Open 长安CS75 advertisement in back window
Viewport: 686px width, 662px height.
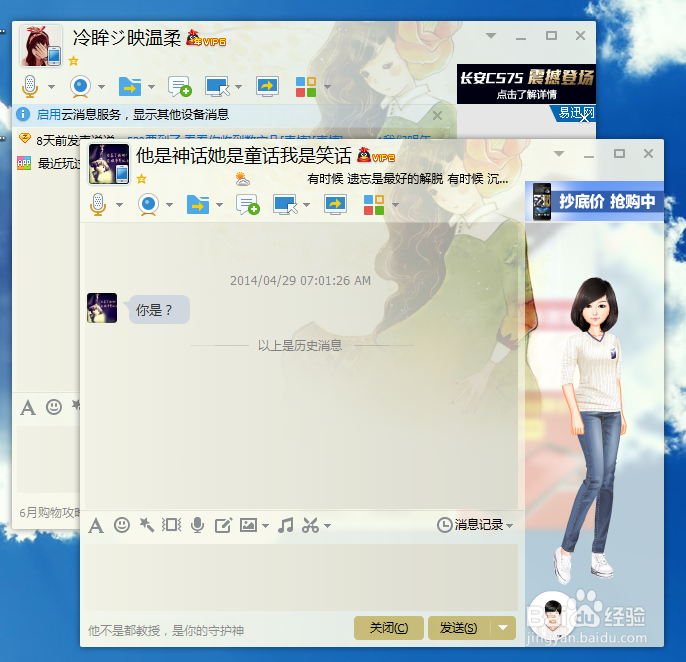pos(526,84)
